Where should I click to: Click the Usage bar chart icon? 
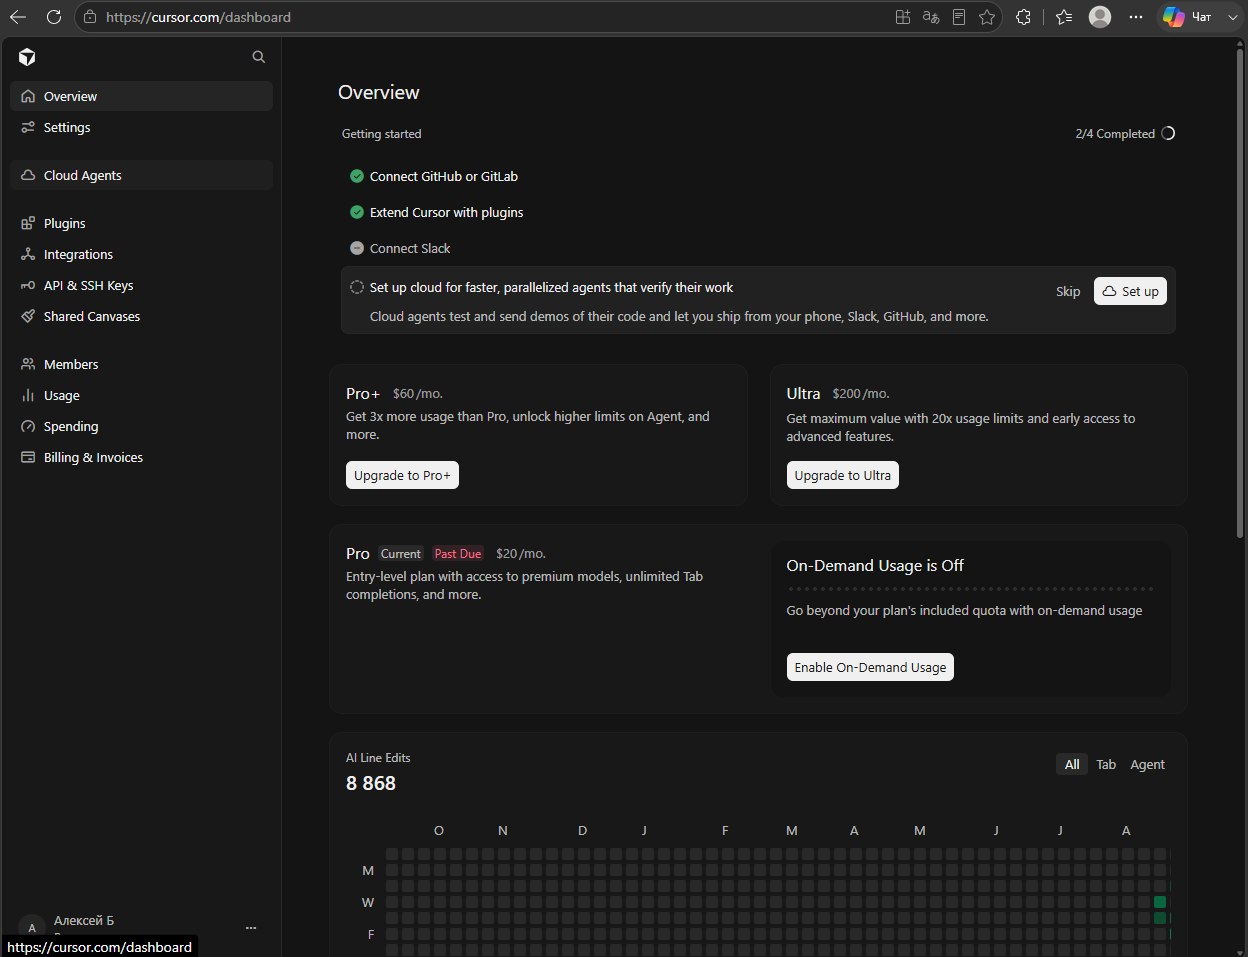click(x=28, y=395)
